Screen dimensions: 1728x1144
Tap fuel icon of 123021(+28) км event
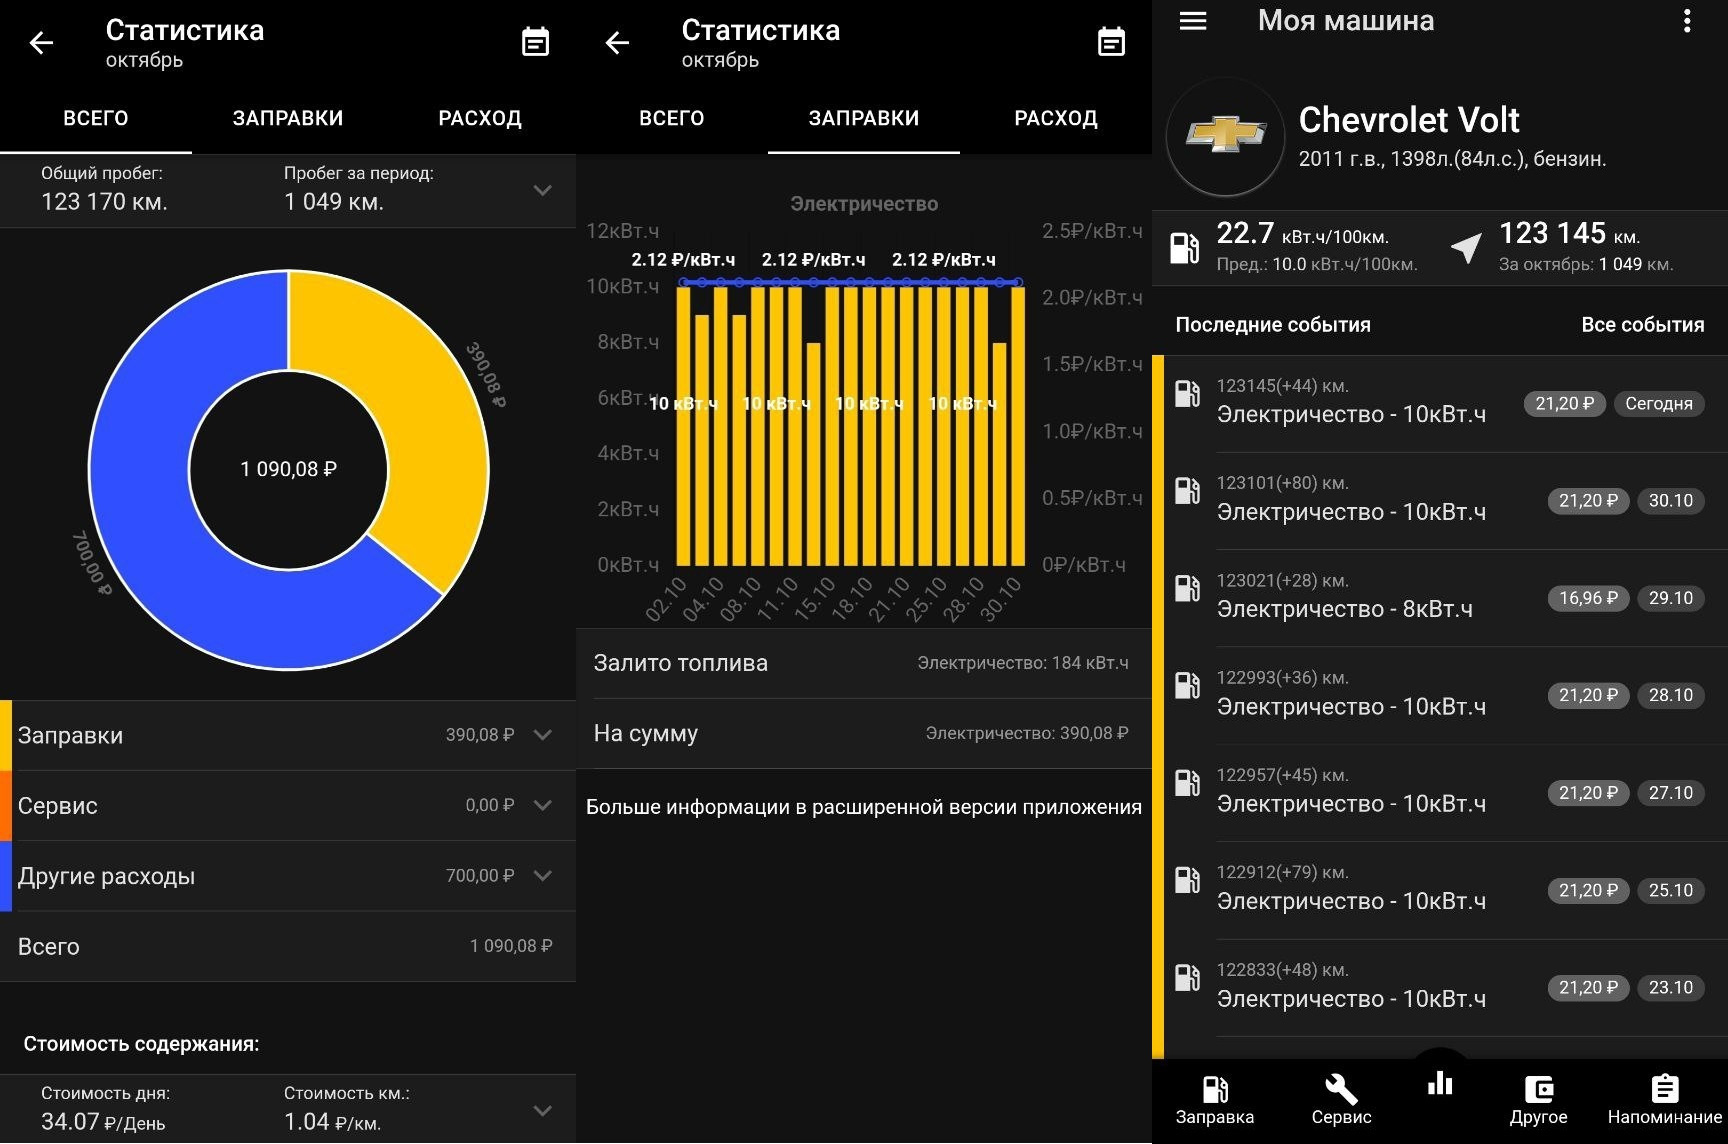tap(1187, 588)
